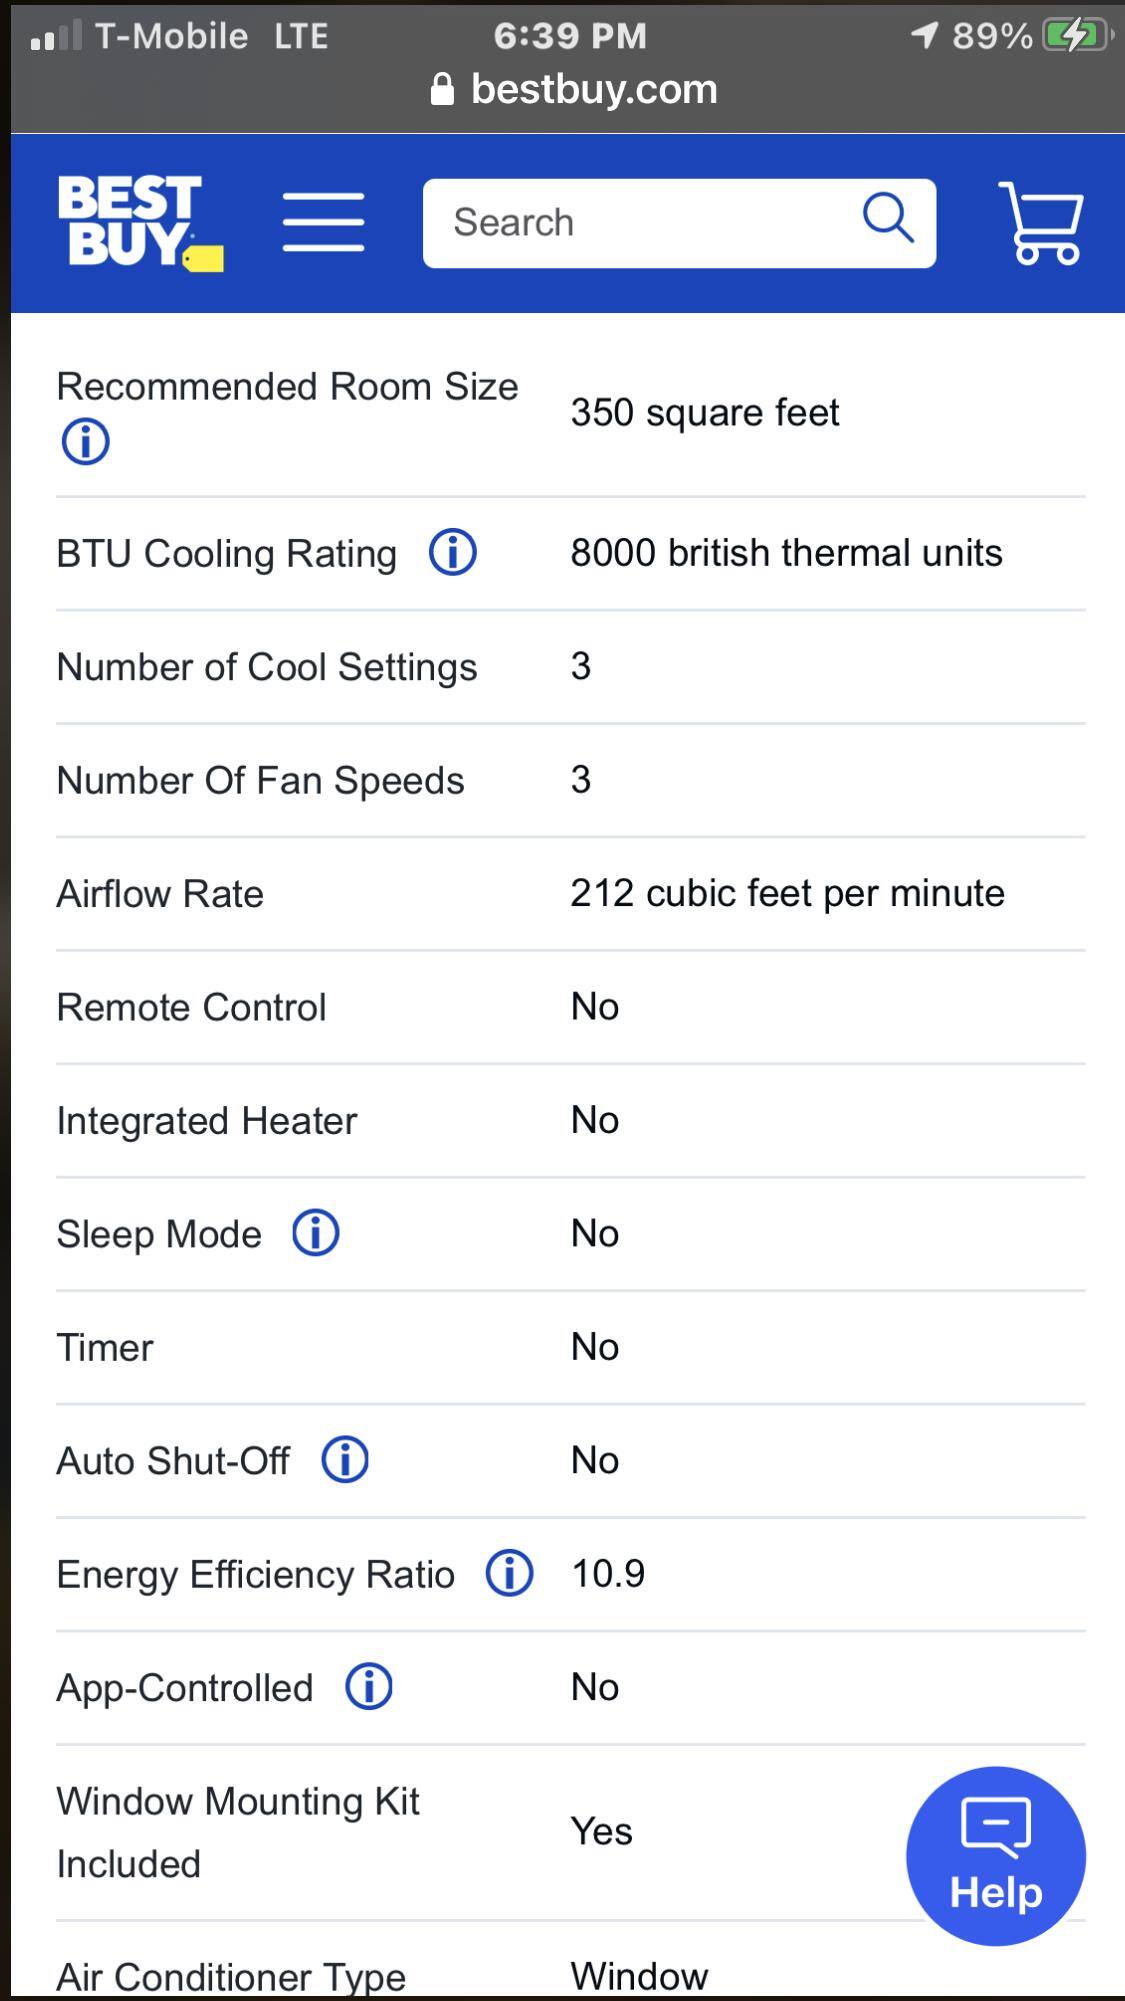The image size is (1125, 2001).
Task: Tap the bestbuy.com address bar
Action: click(x=574, y=90)
